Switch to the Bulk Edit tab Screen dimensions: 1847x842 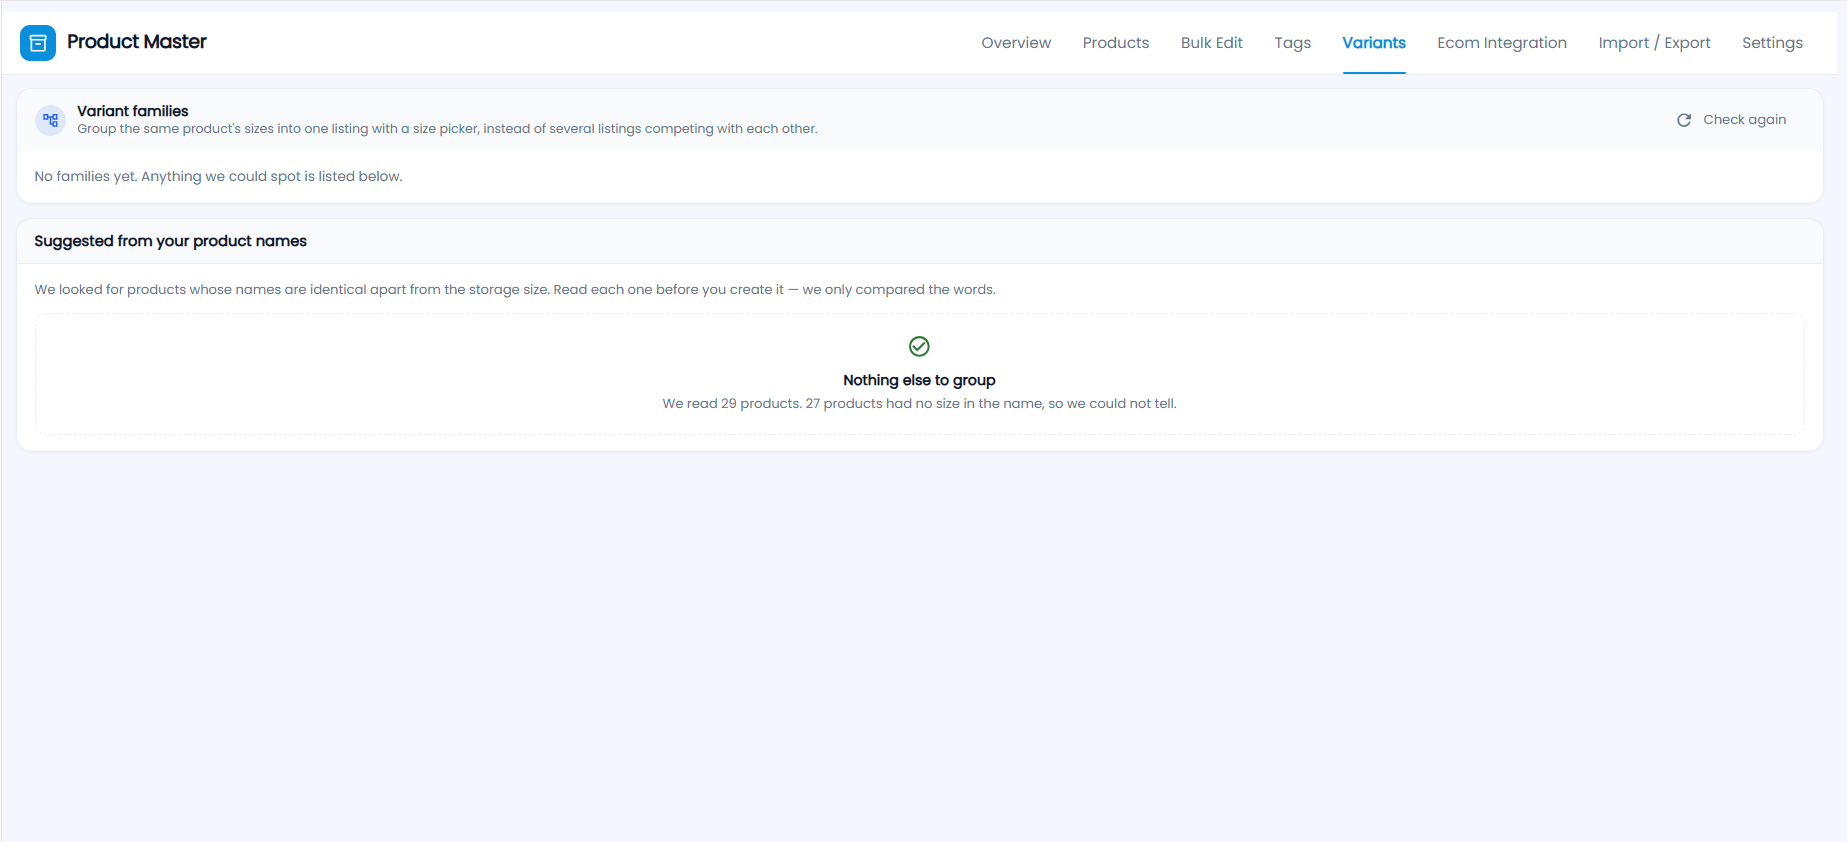[1212, 43]
